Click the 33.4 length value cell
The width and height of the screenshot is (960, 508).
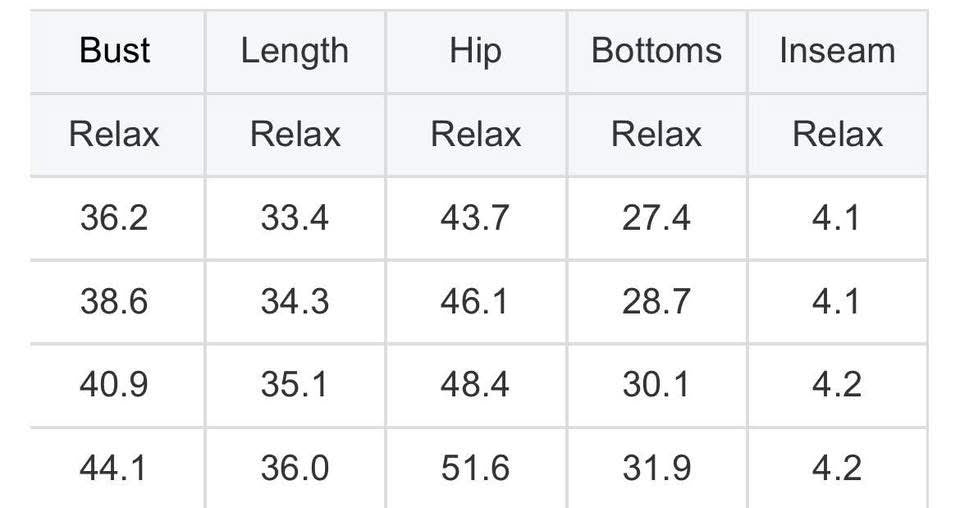(x=295, y=218)
